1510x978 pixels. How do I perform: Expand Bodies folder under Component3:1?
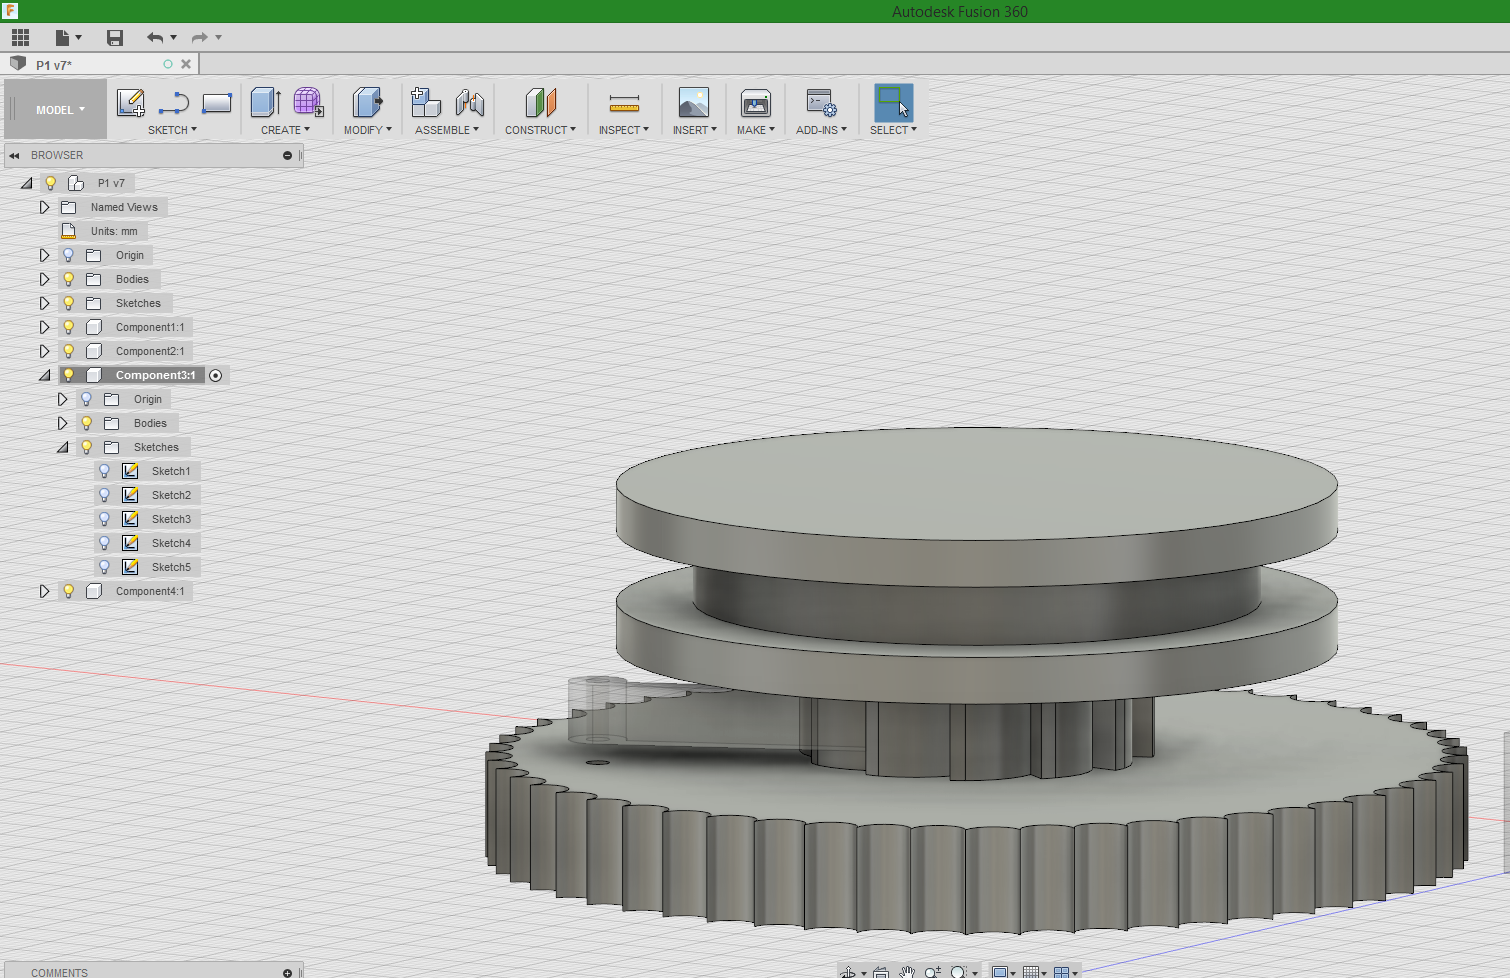62,423
